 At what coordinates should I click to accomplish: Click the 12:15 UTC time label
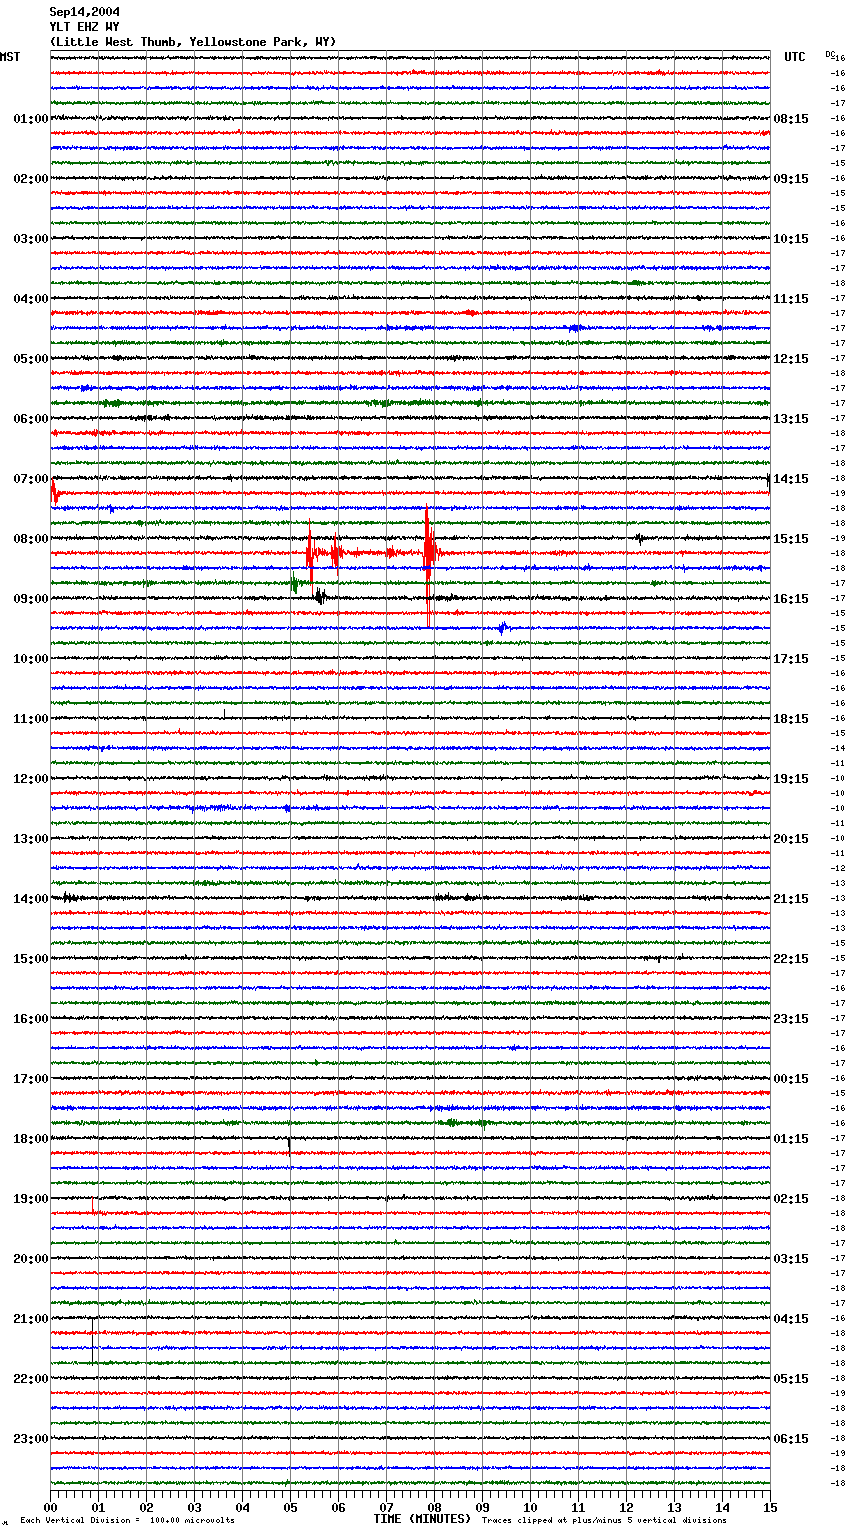click(791, 359)
